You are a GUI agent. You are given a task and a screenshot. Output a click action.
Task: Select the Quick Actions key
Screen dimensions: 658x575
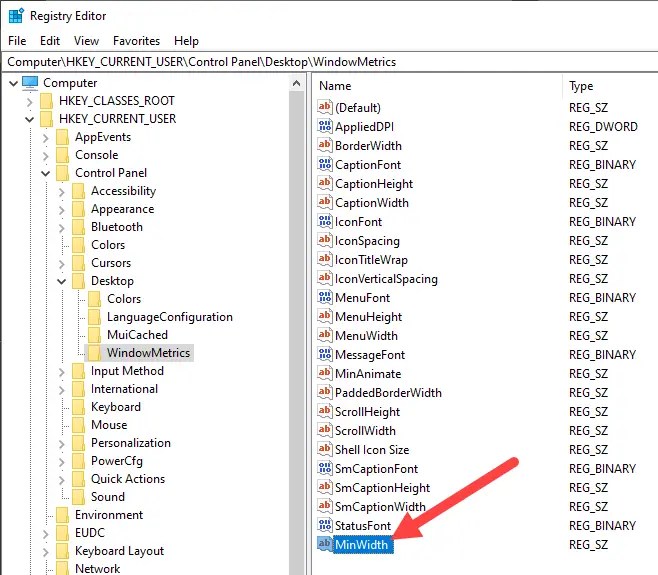click(128, 479)
